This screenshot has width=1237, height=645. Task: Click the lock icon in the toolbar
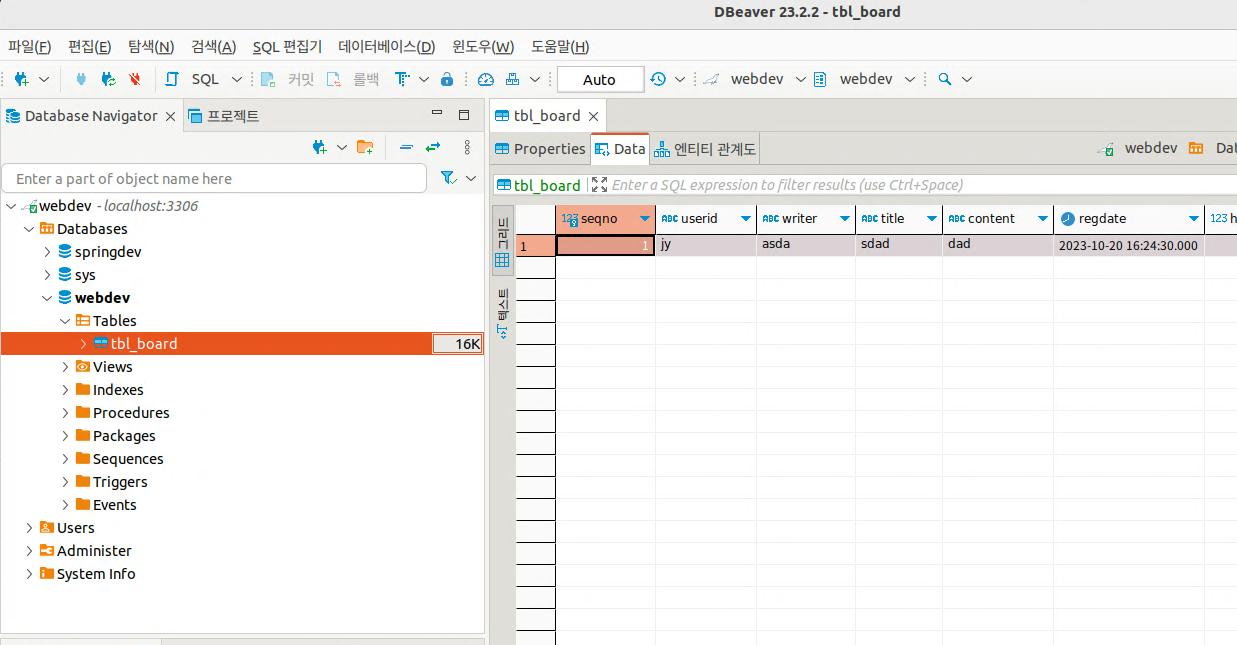[x=447, y=79]
